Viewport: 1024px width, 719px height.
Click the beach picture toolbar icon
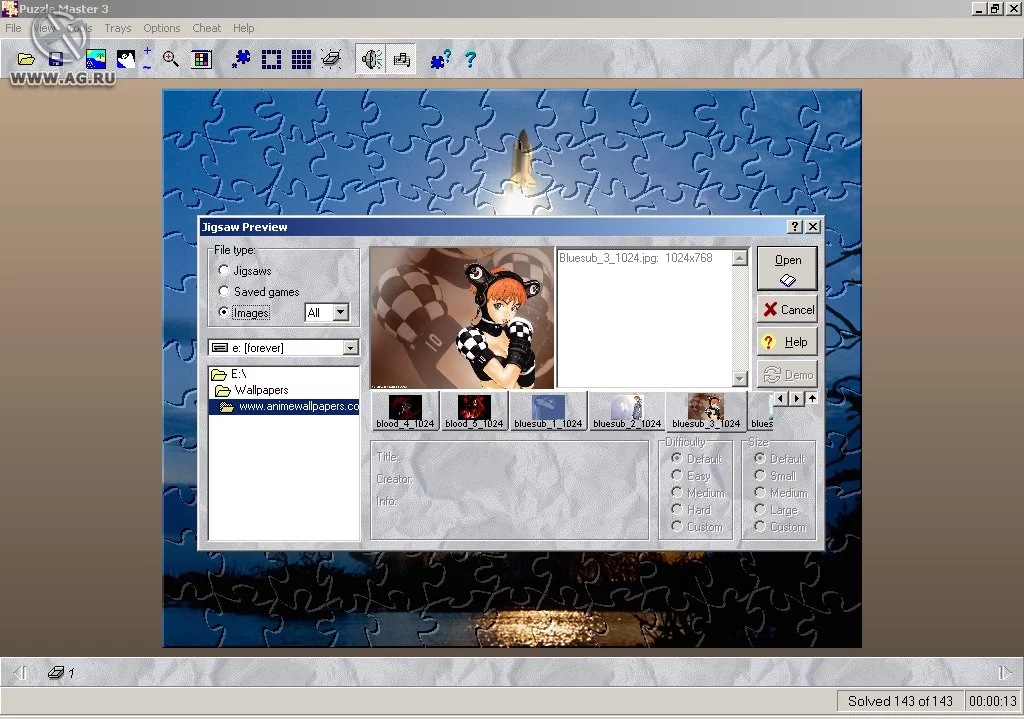pos(96,59)
